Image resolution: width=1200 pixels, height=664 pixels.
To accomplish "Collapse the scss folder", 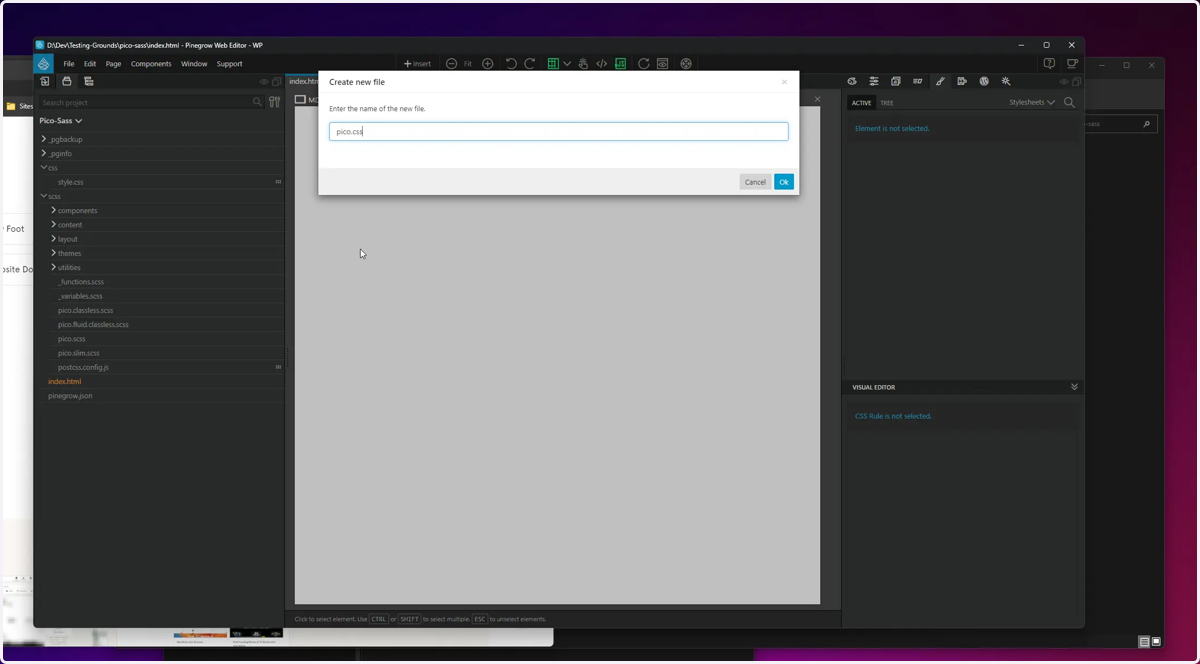I will (44, 196).
